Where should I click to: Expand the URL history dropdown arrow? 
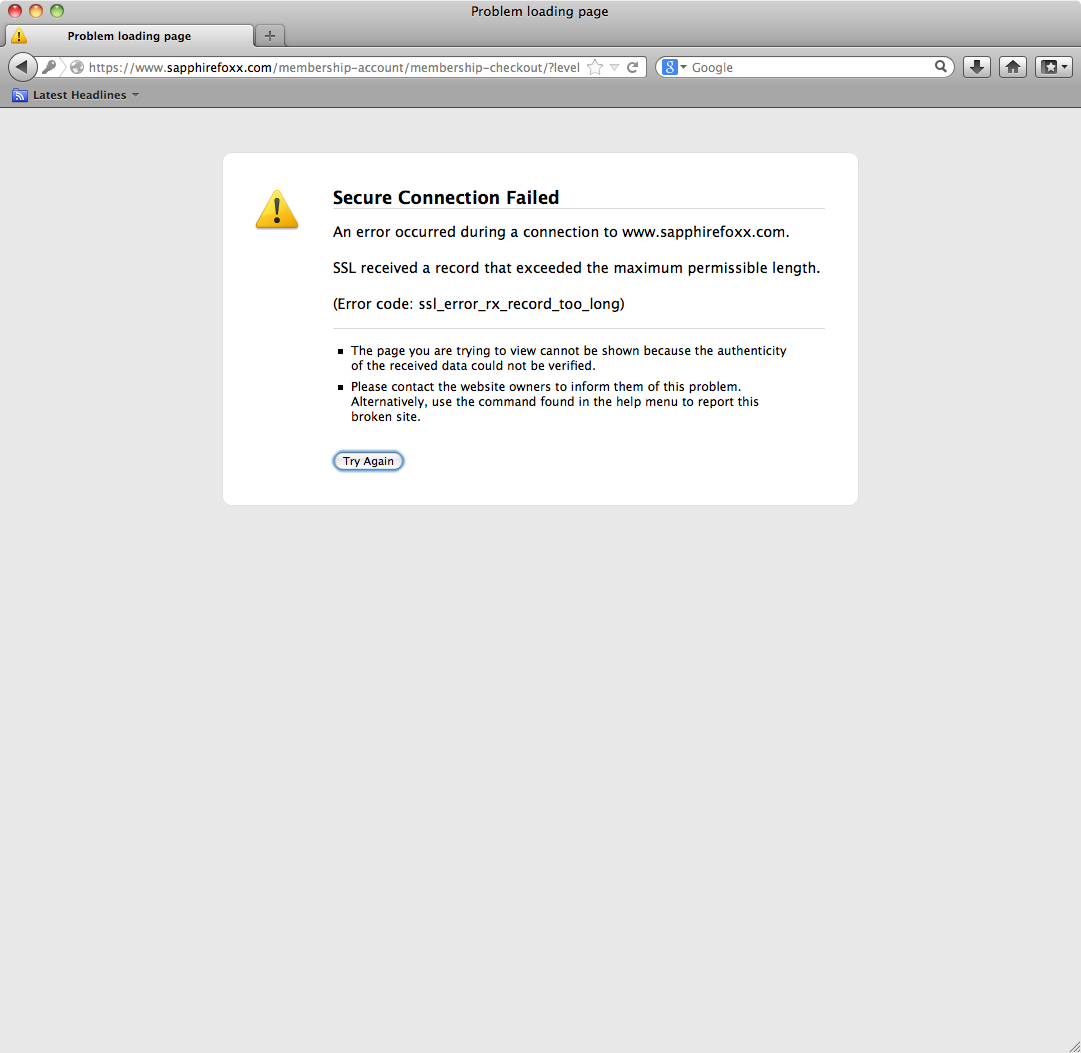coord(615,68)
